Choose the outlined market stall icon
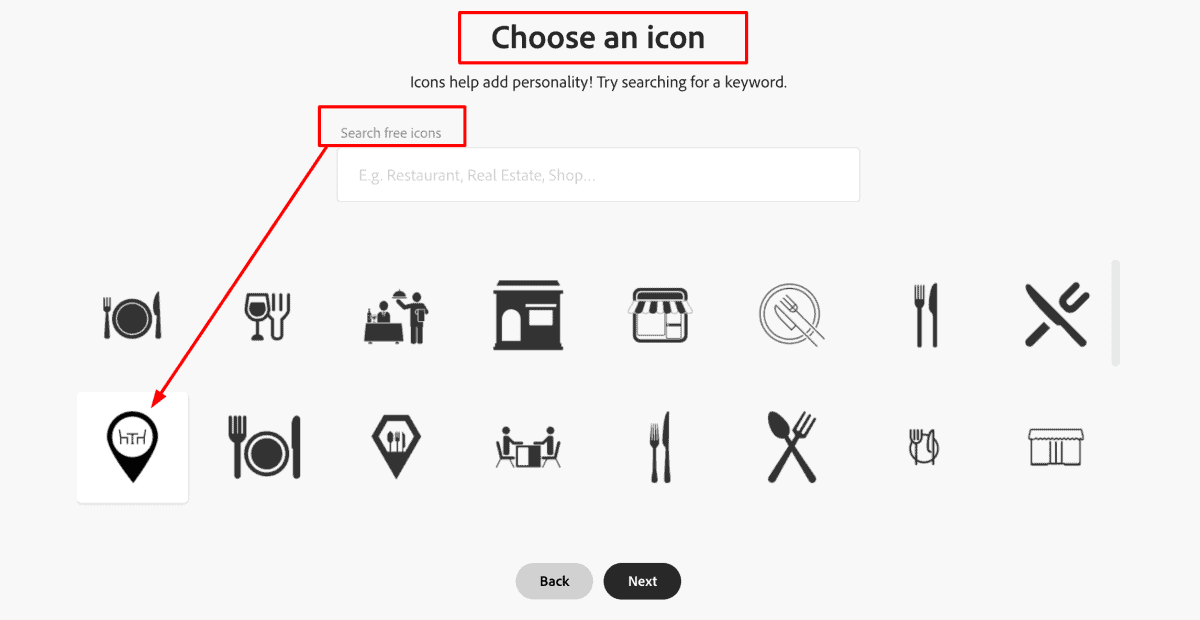 pyautogui.click(x=1055, y=447)
